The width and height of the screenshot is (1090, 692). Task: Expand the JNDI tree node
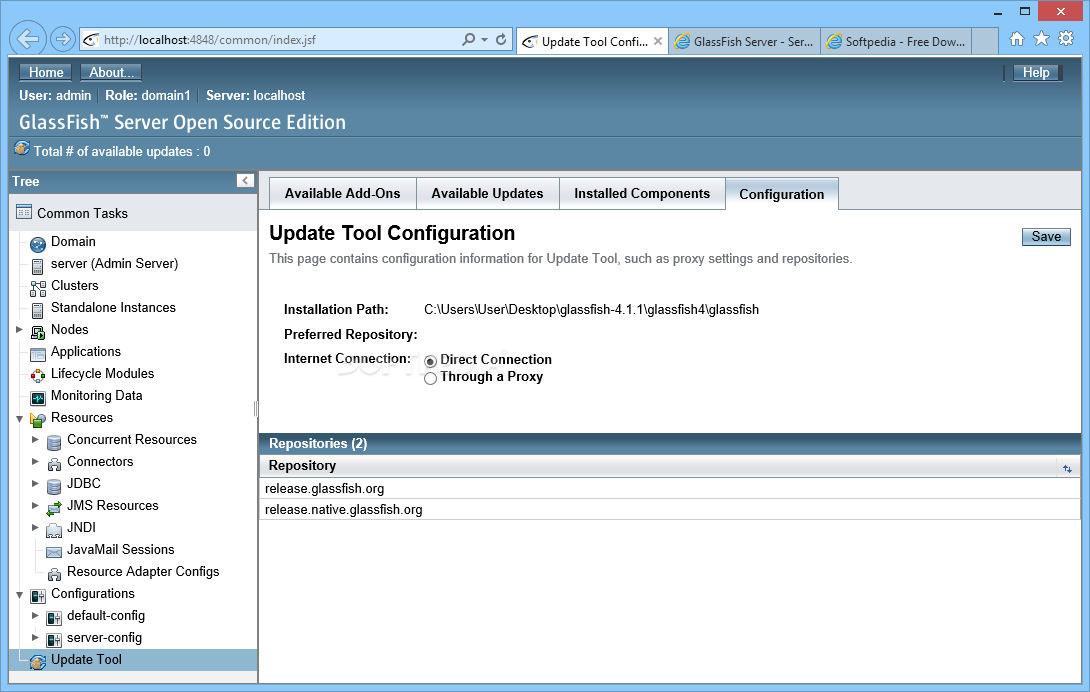tap(35, 527)
